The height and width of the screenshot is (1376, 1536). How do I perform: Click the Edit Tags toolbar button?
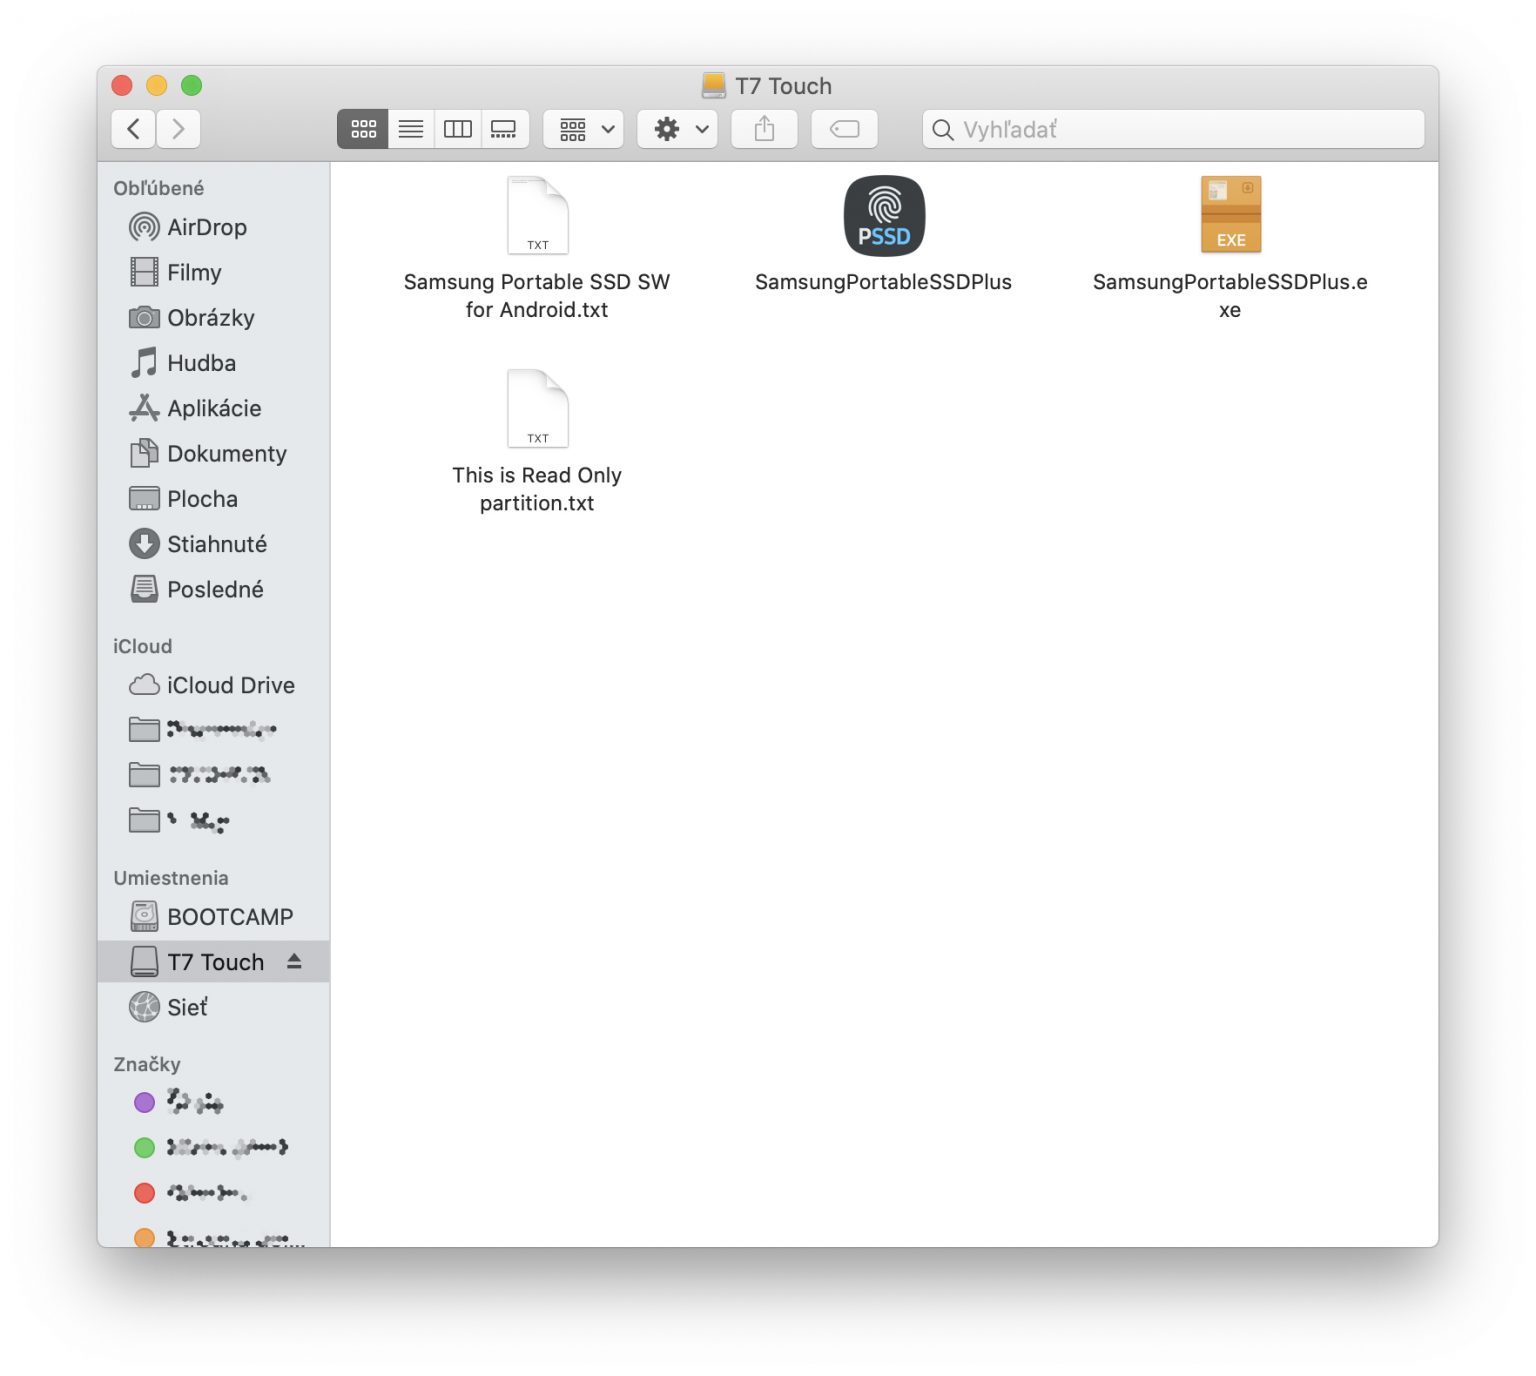coord(844,129)
